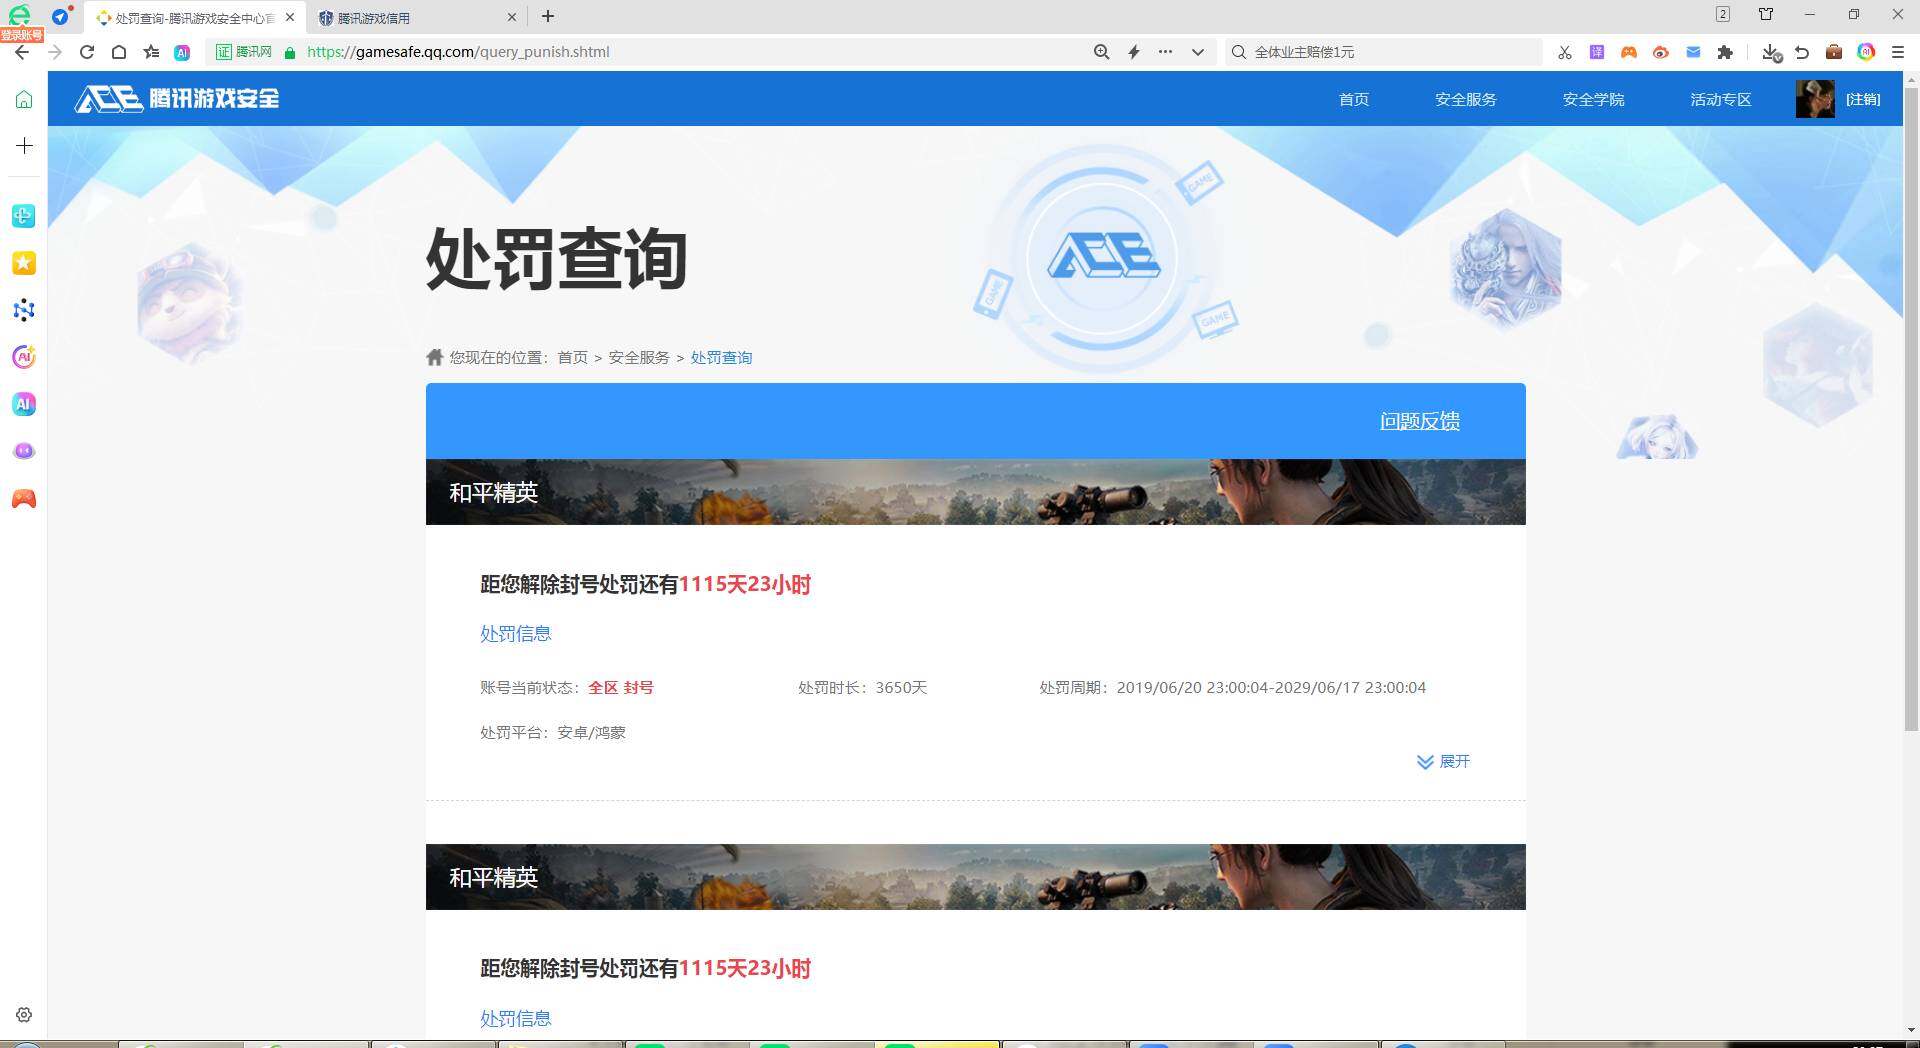Image resolution: width=1920 pixels, height=1048 pixels.
Task: Open the favorites star list icon
Action: 151,52
